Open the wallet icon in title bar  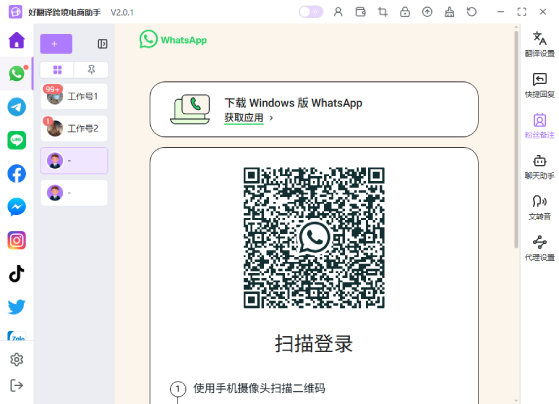[x=360, y=12]
